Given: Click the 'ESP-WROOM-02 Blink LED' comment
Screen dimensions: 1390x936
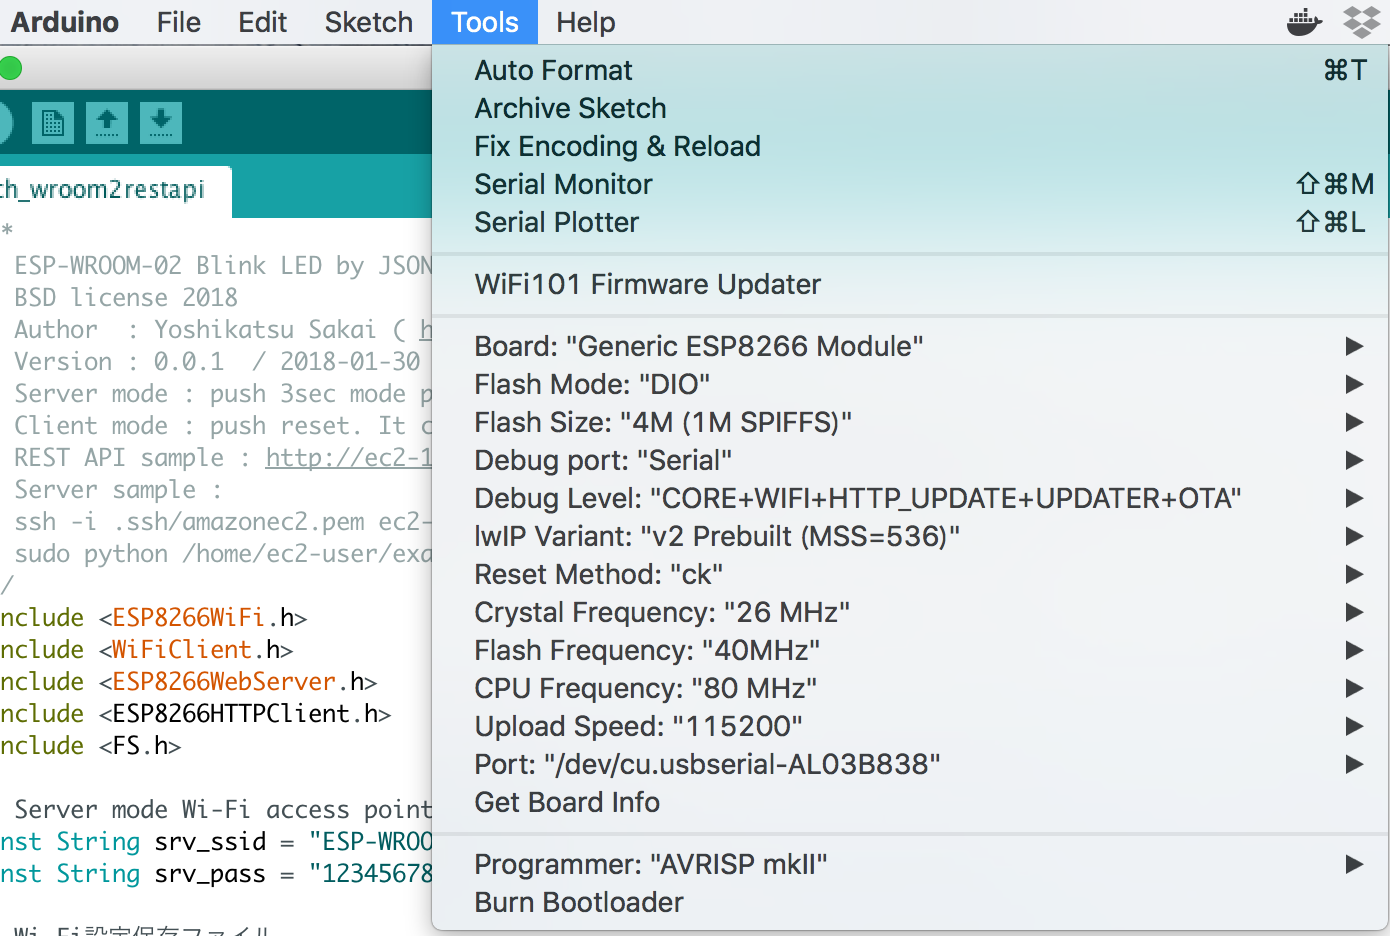Looking at the screenshot, I should coord(223,266).
